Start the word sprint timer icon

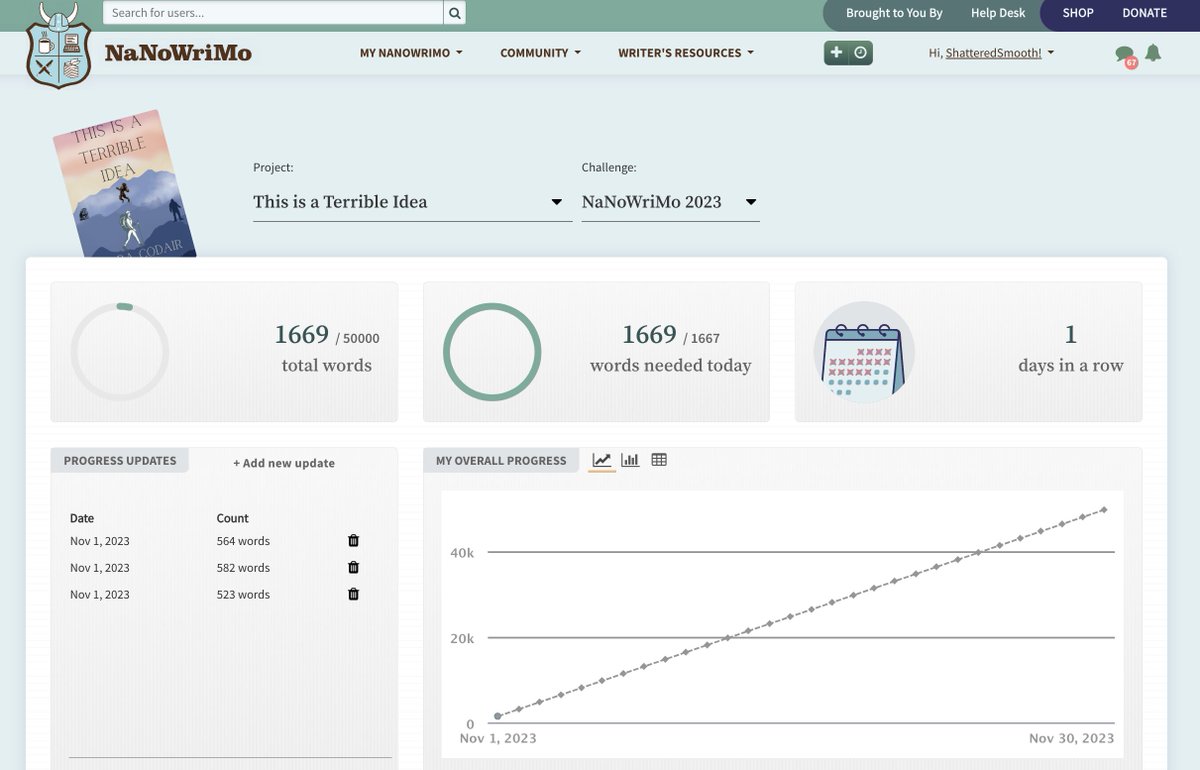pyautogui.click(x=860, y=53)
